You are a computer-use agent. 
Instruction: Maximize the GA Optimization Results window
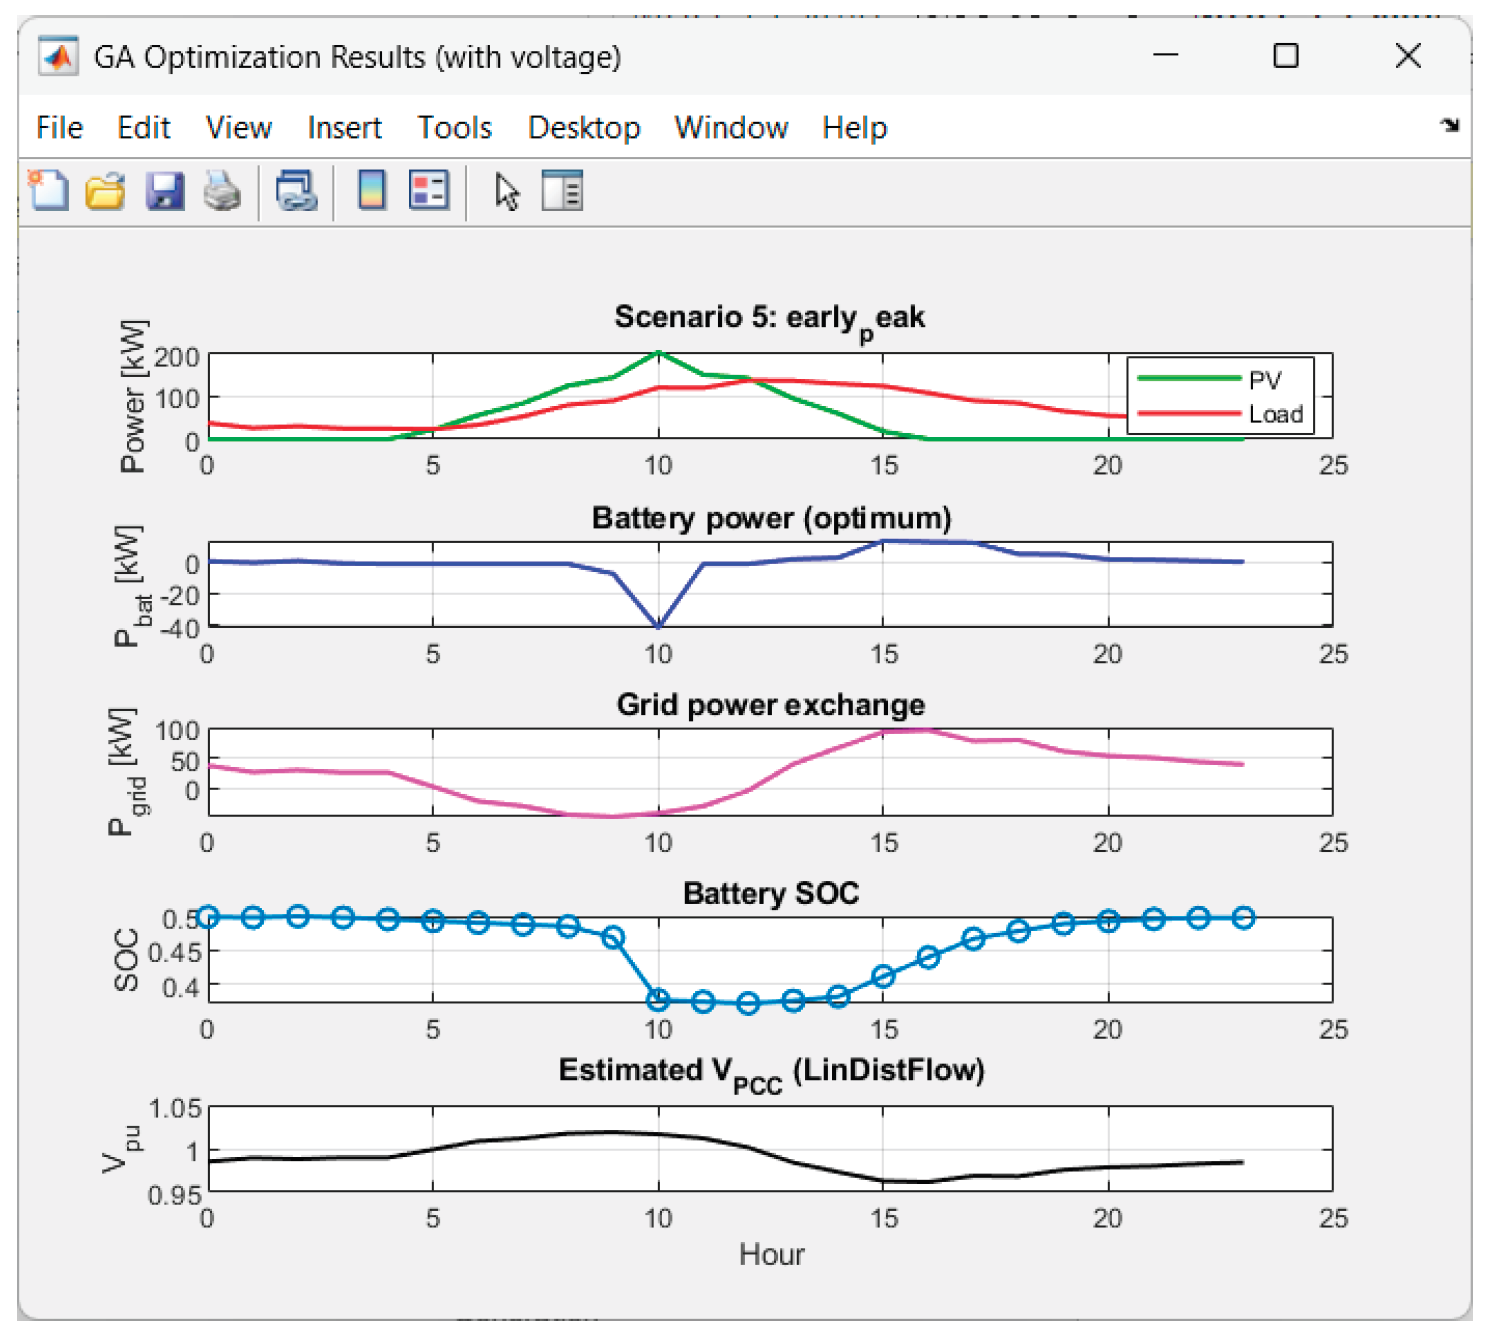click(x=1286, y=56)
